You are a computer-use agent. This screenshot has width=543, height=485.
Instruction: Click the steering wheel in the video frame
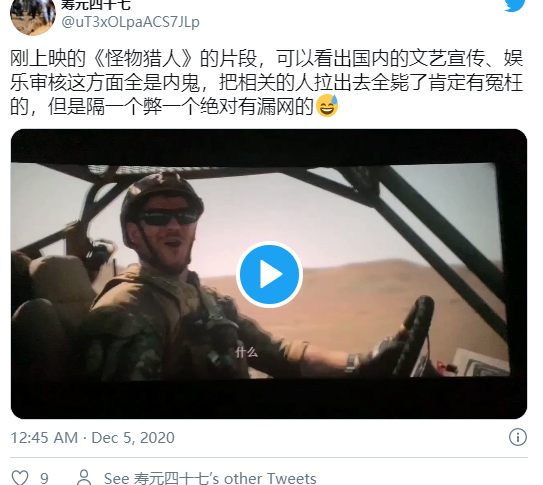click(x=413, y=335)
